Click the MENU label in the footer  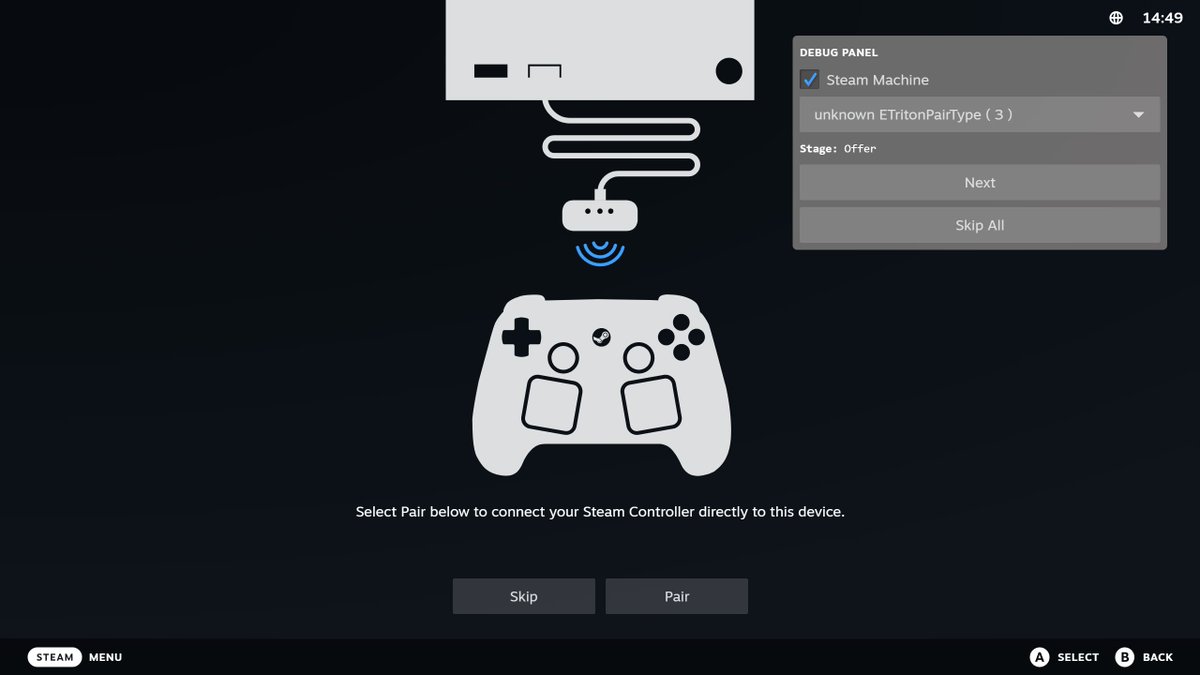(x=105, y=657)
